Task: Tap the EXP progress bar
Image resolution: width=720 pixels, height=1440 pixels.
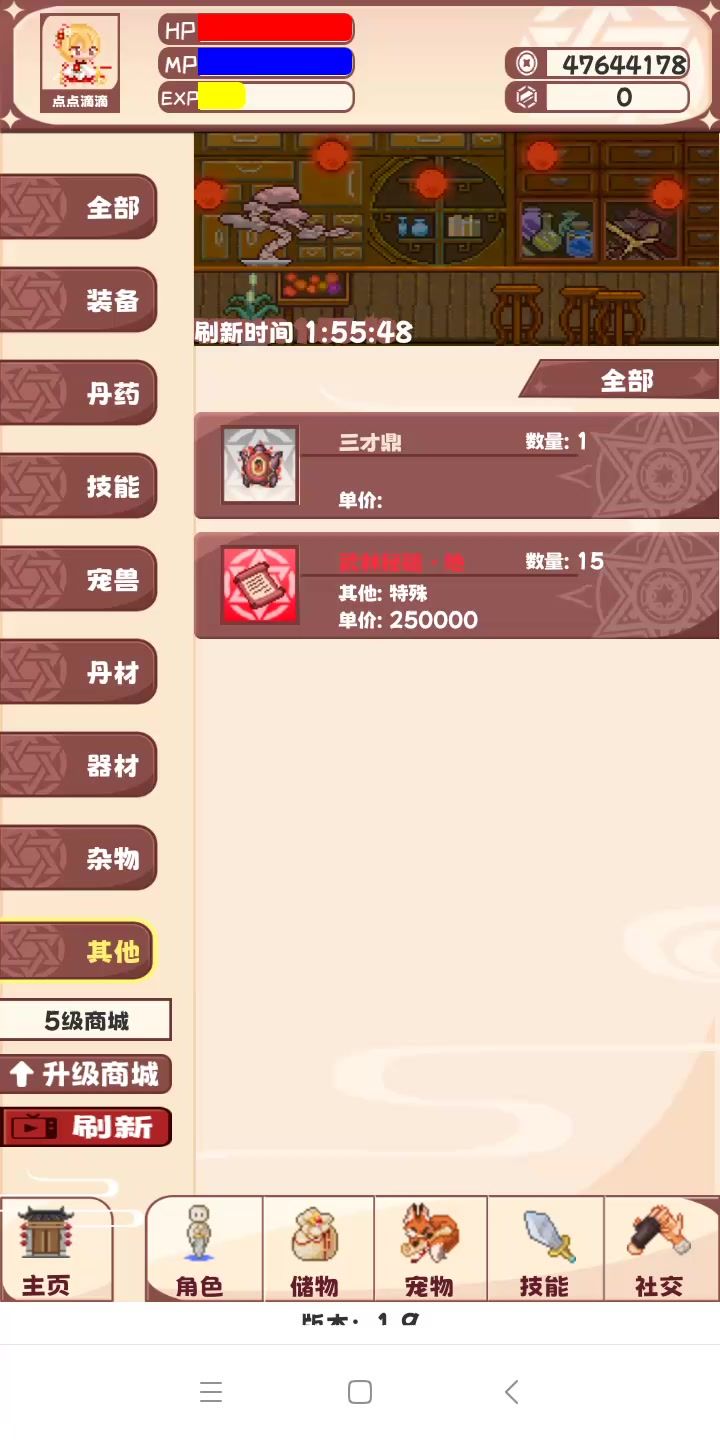Action: [x=256, y=97]
